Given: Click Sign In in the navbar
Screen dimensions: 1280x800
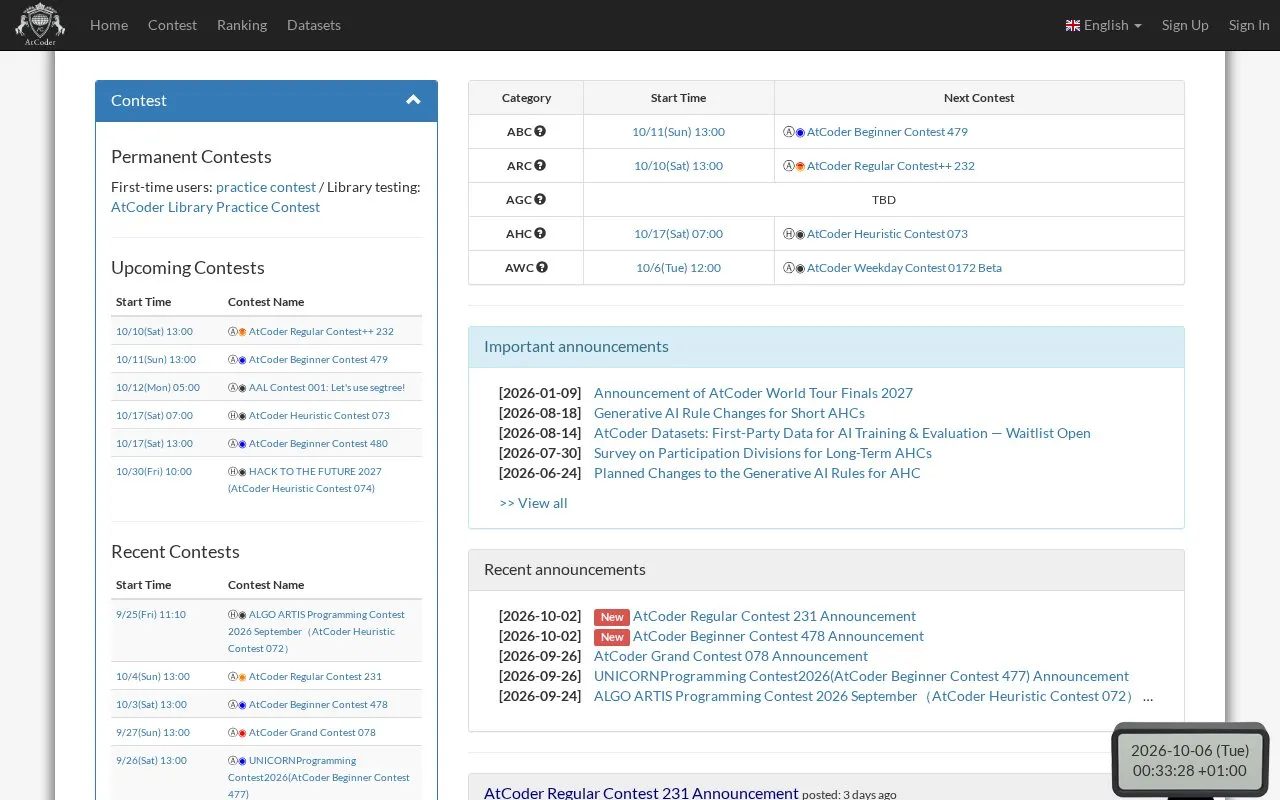Looking at the screenshot, I should (x=1249, y=25).
